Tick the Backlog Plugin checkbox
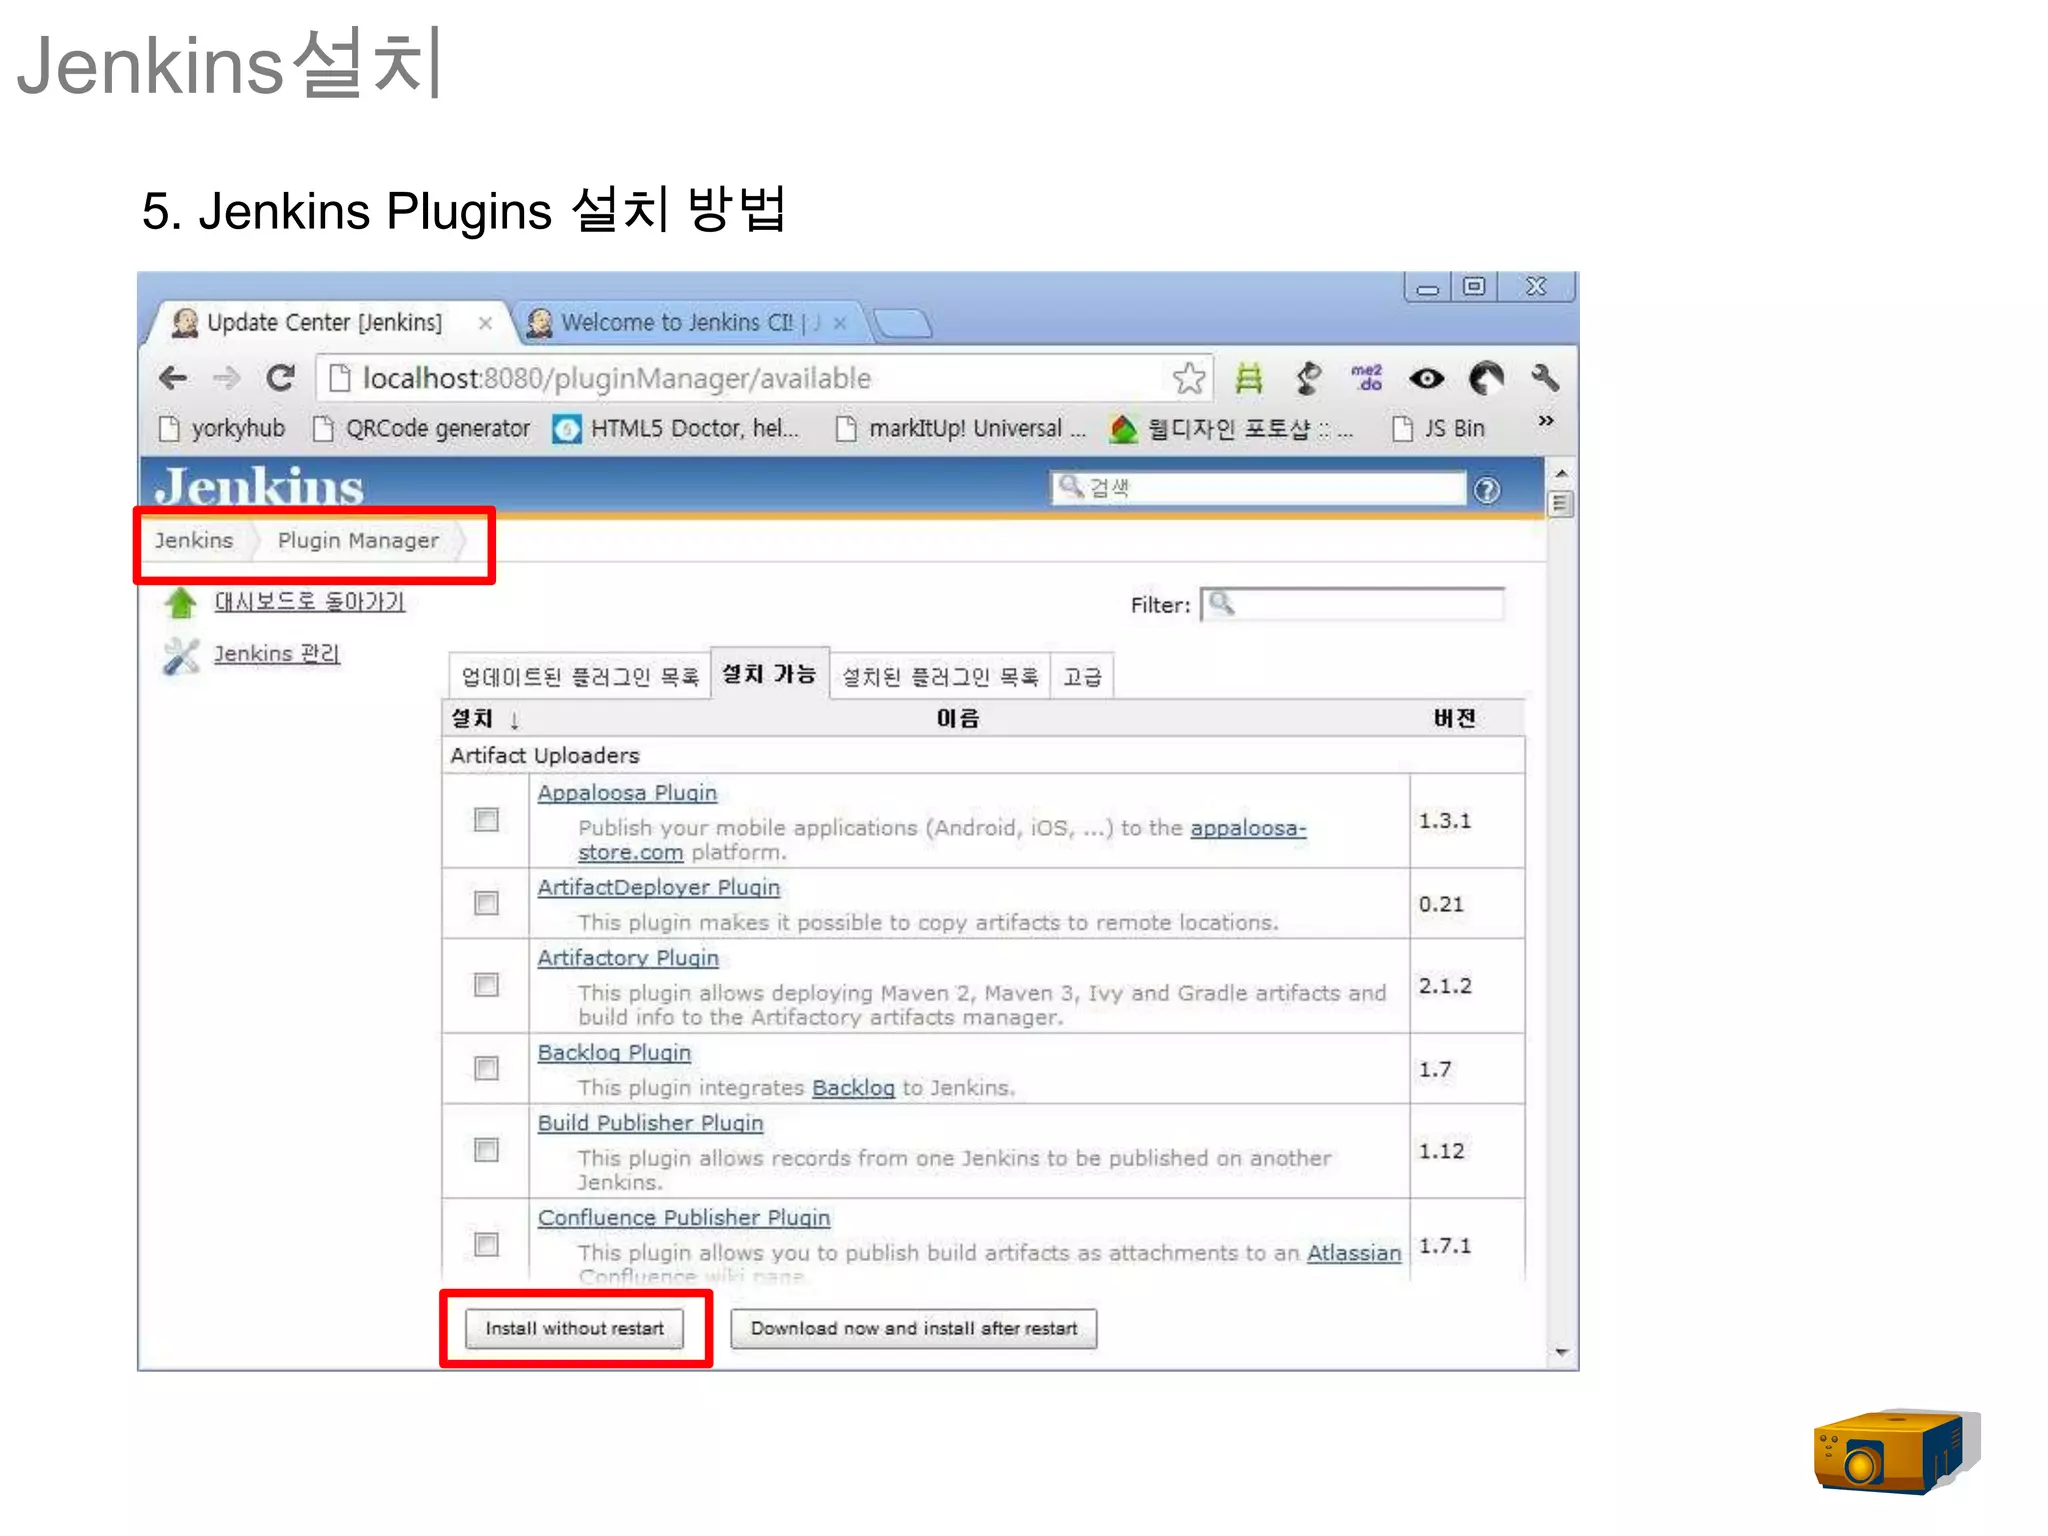The image size is (2048, 1536). [x=486, y=1069]
